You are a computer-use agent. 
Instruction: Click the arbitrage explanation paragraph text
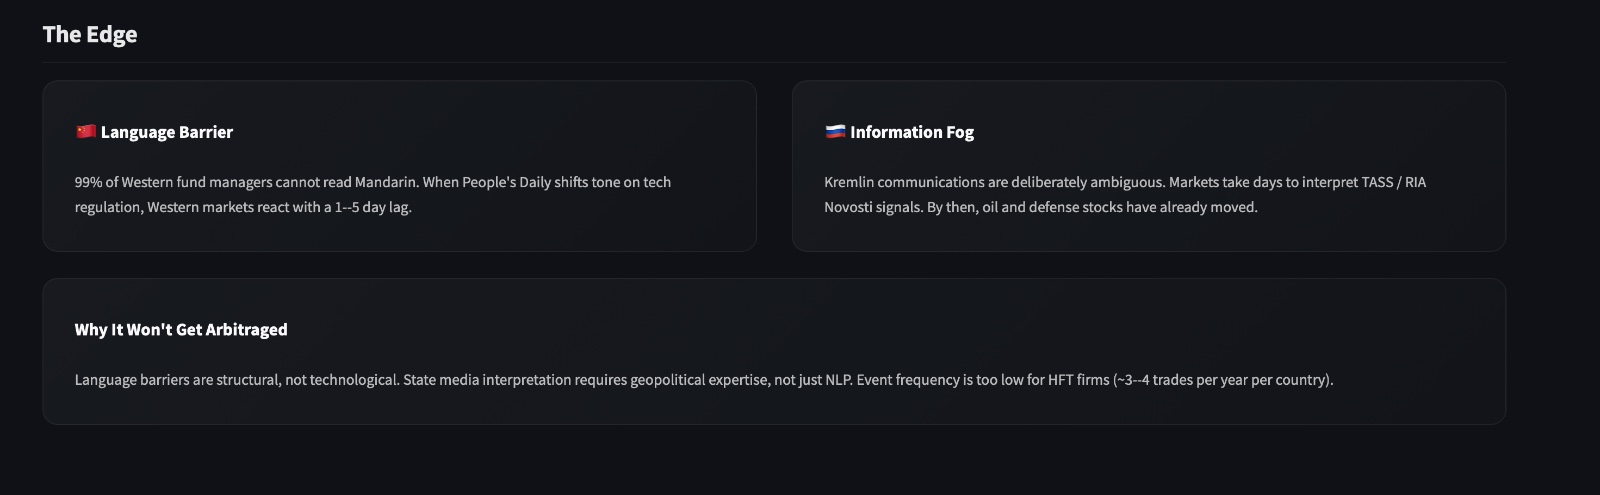tap(703, 380)
